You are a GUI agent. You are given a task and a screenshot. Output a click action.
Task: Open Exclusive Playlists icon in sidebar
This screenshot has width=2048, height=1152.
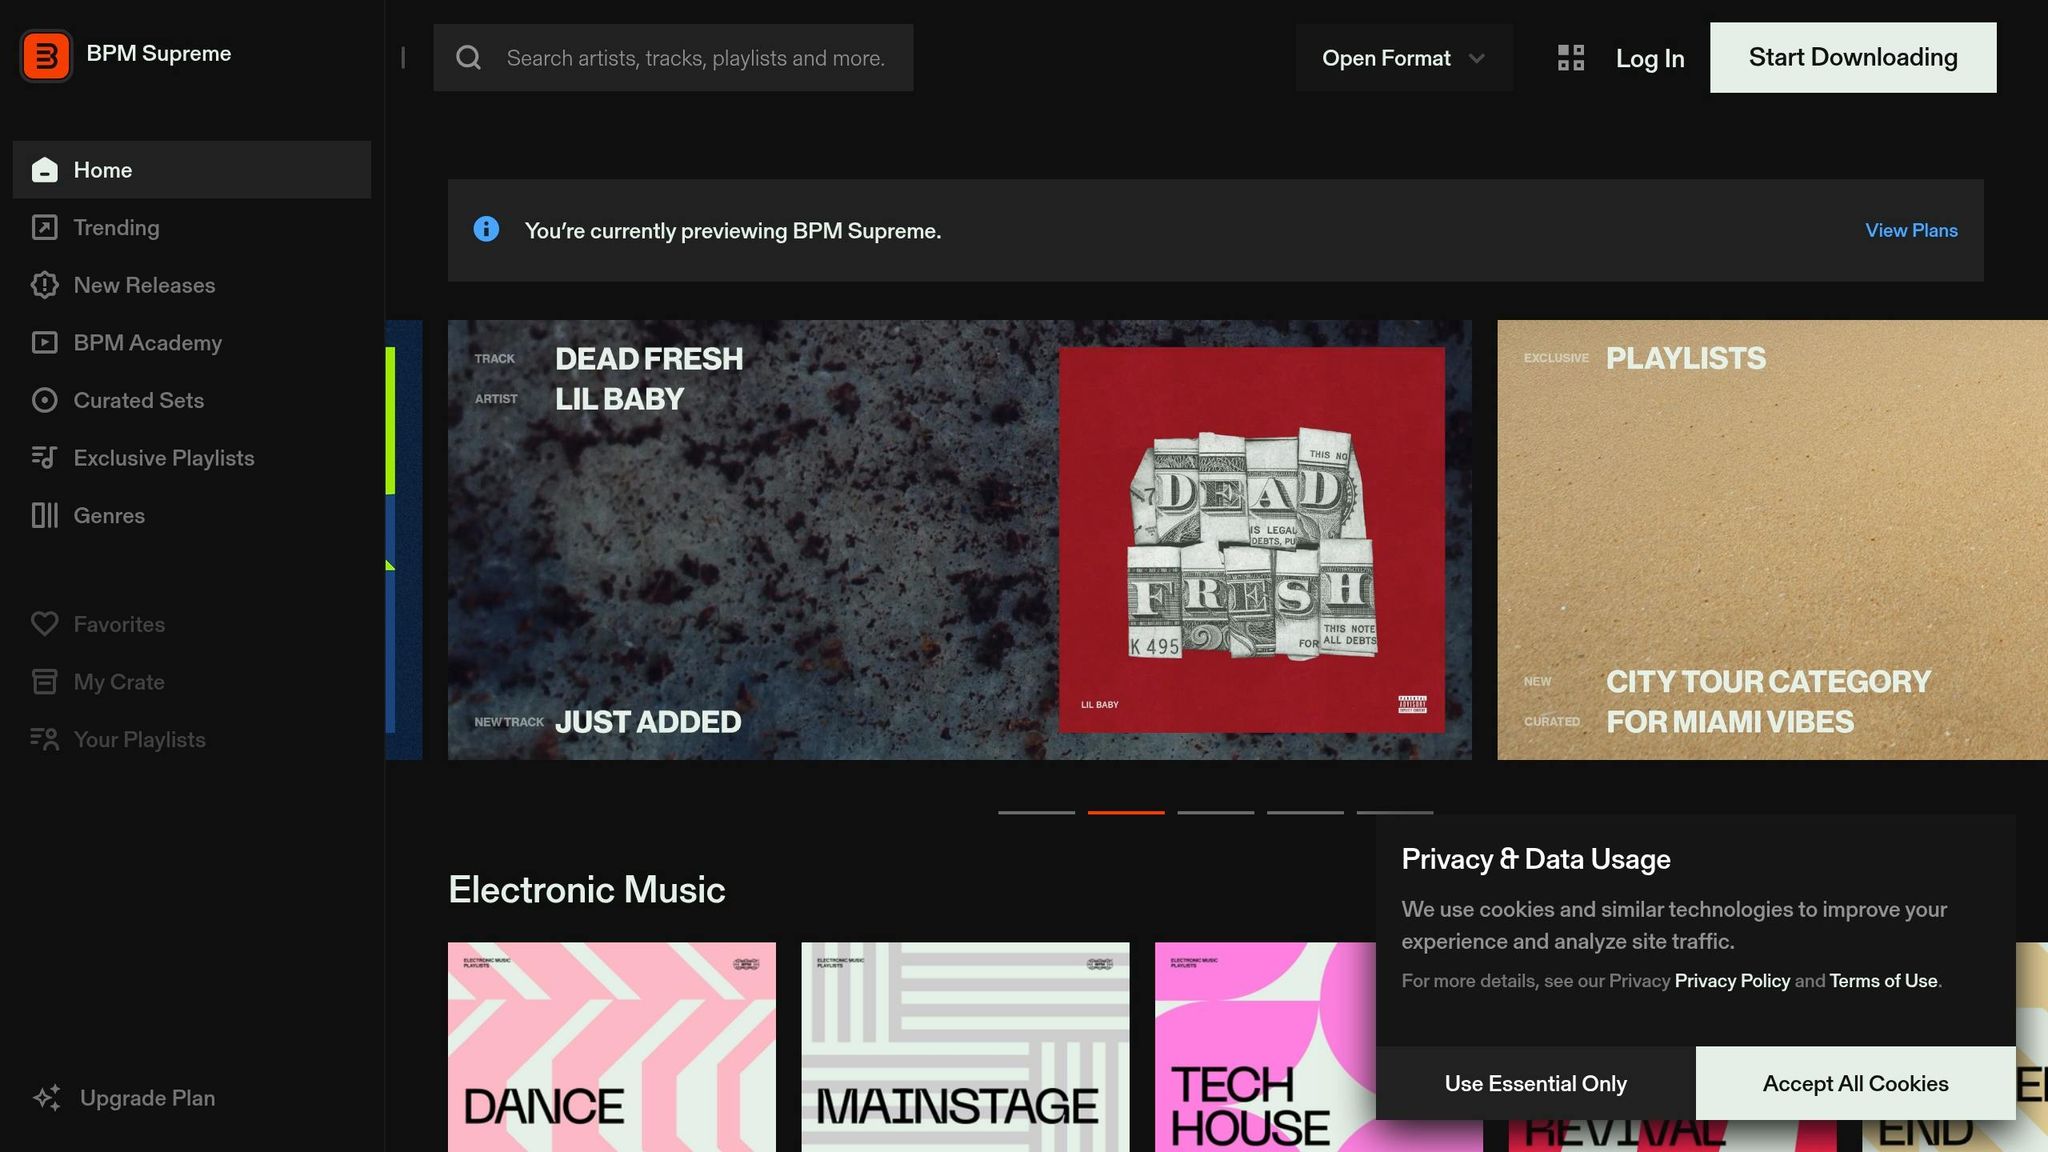[x=44, y=458]
